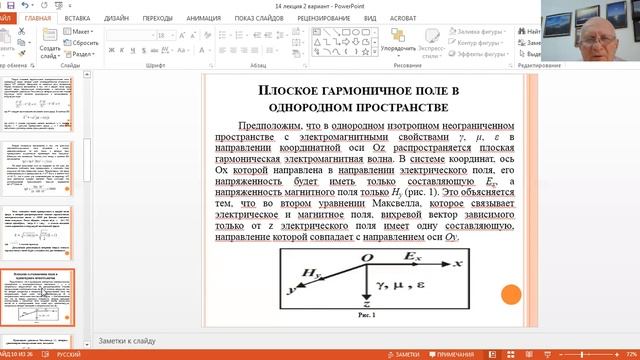Image resolution: width=640 pixels, height=360 pixels.
Task: Open the font color picker
Action: pos(204,51)
